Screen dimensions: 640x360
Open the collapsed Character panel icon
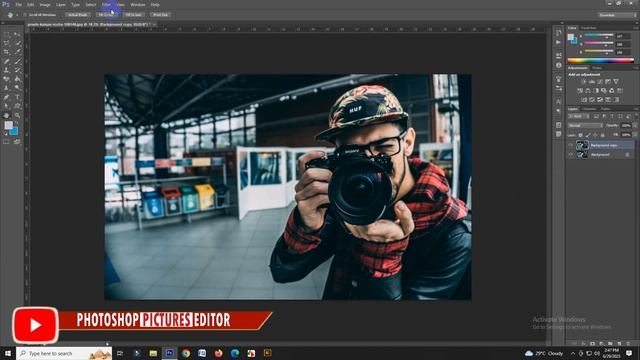click(x=558, y=101)
